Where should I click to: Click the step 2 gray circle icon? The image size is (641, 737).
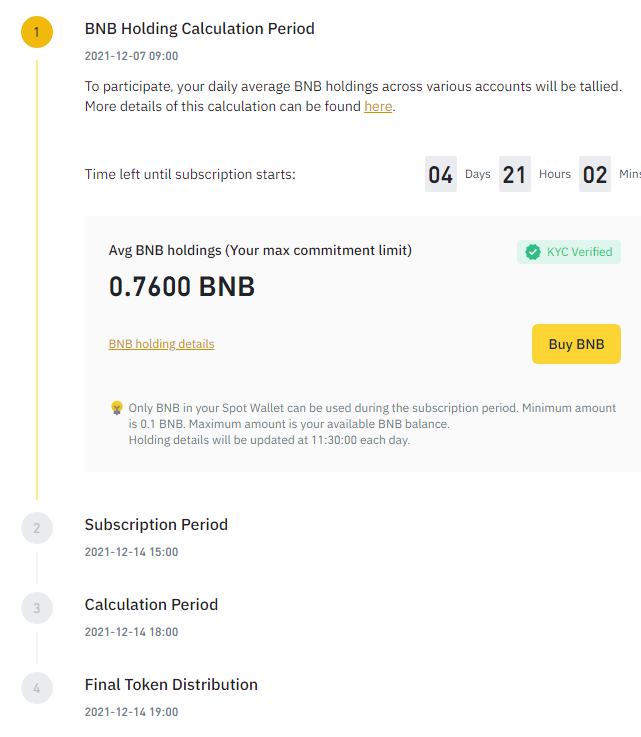click(37, 528)
